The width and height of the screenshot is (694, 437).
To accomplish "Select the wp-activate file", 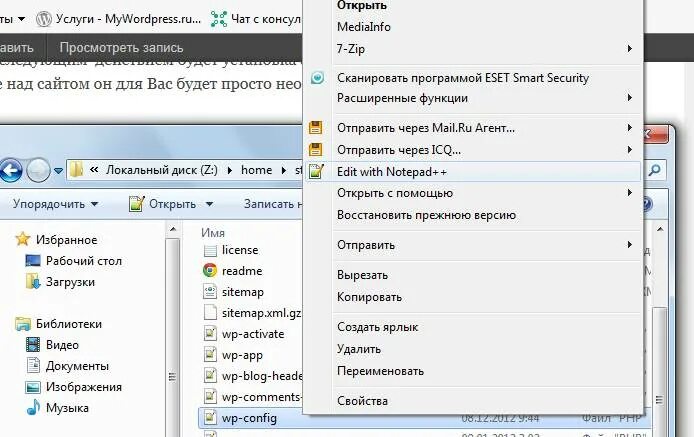I will point(253,334).
